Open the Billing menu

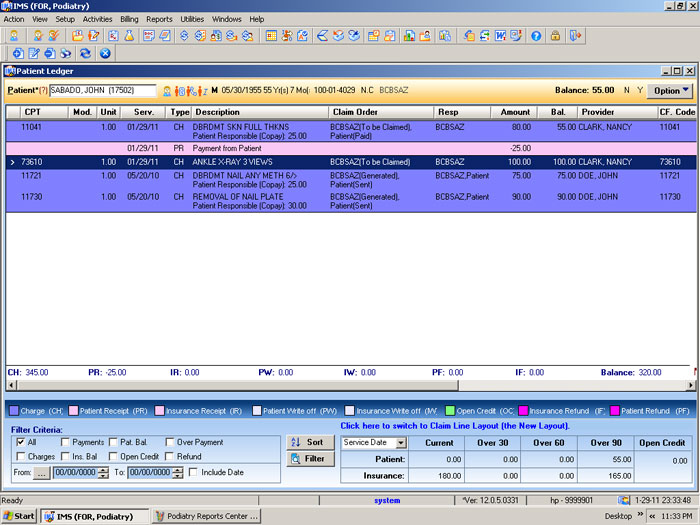click(x=129, y=19)
